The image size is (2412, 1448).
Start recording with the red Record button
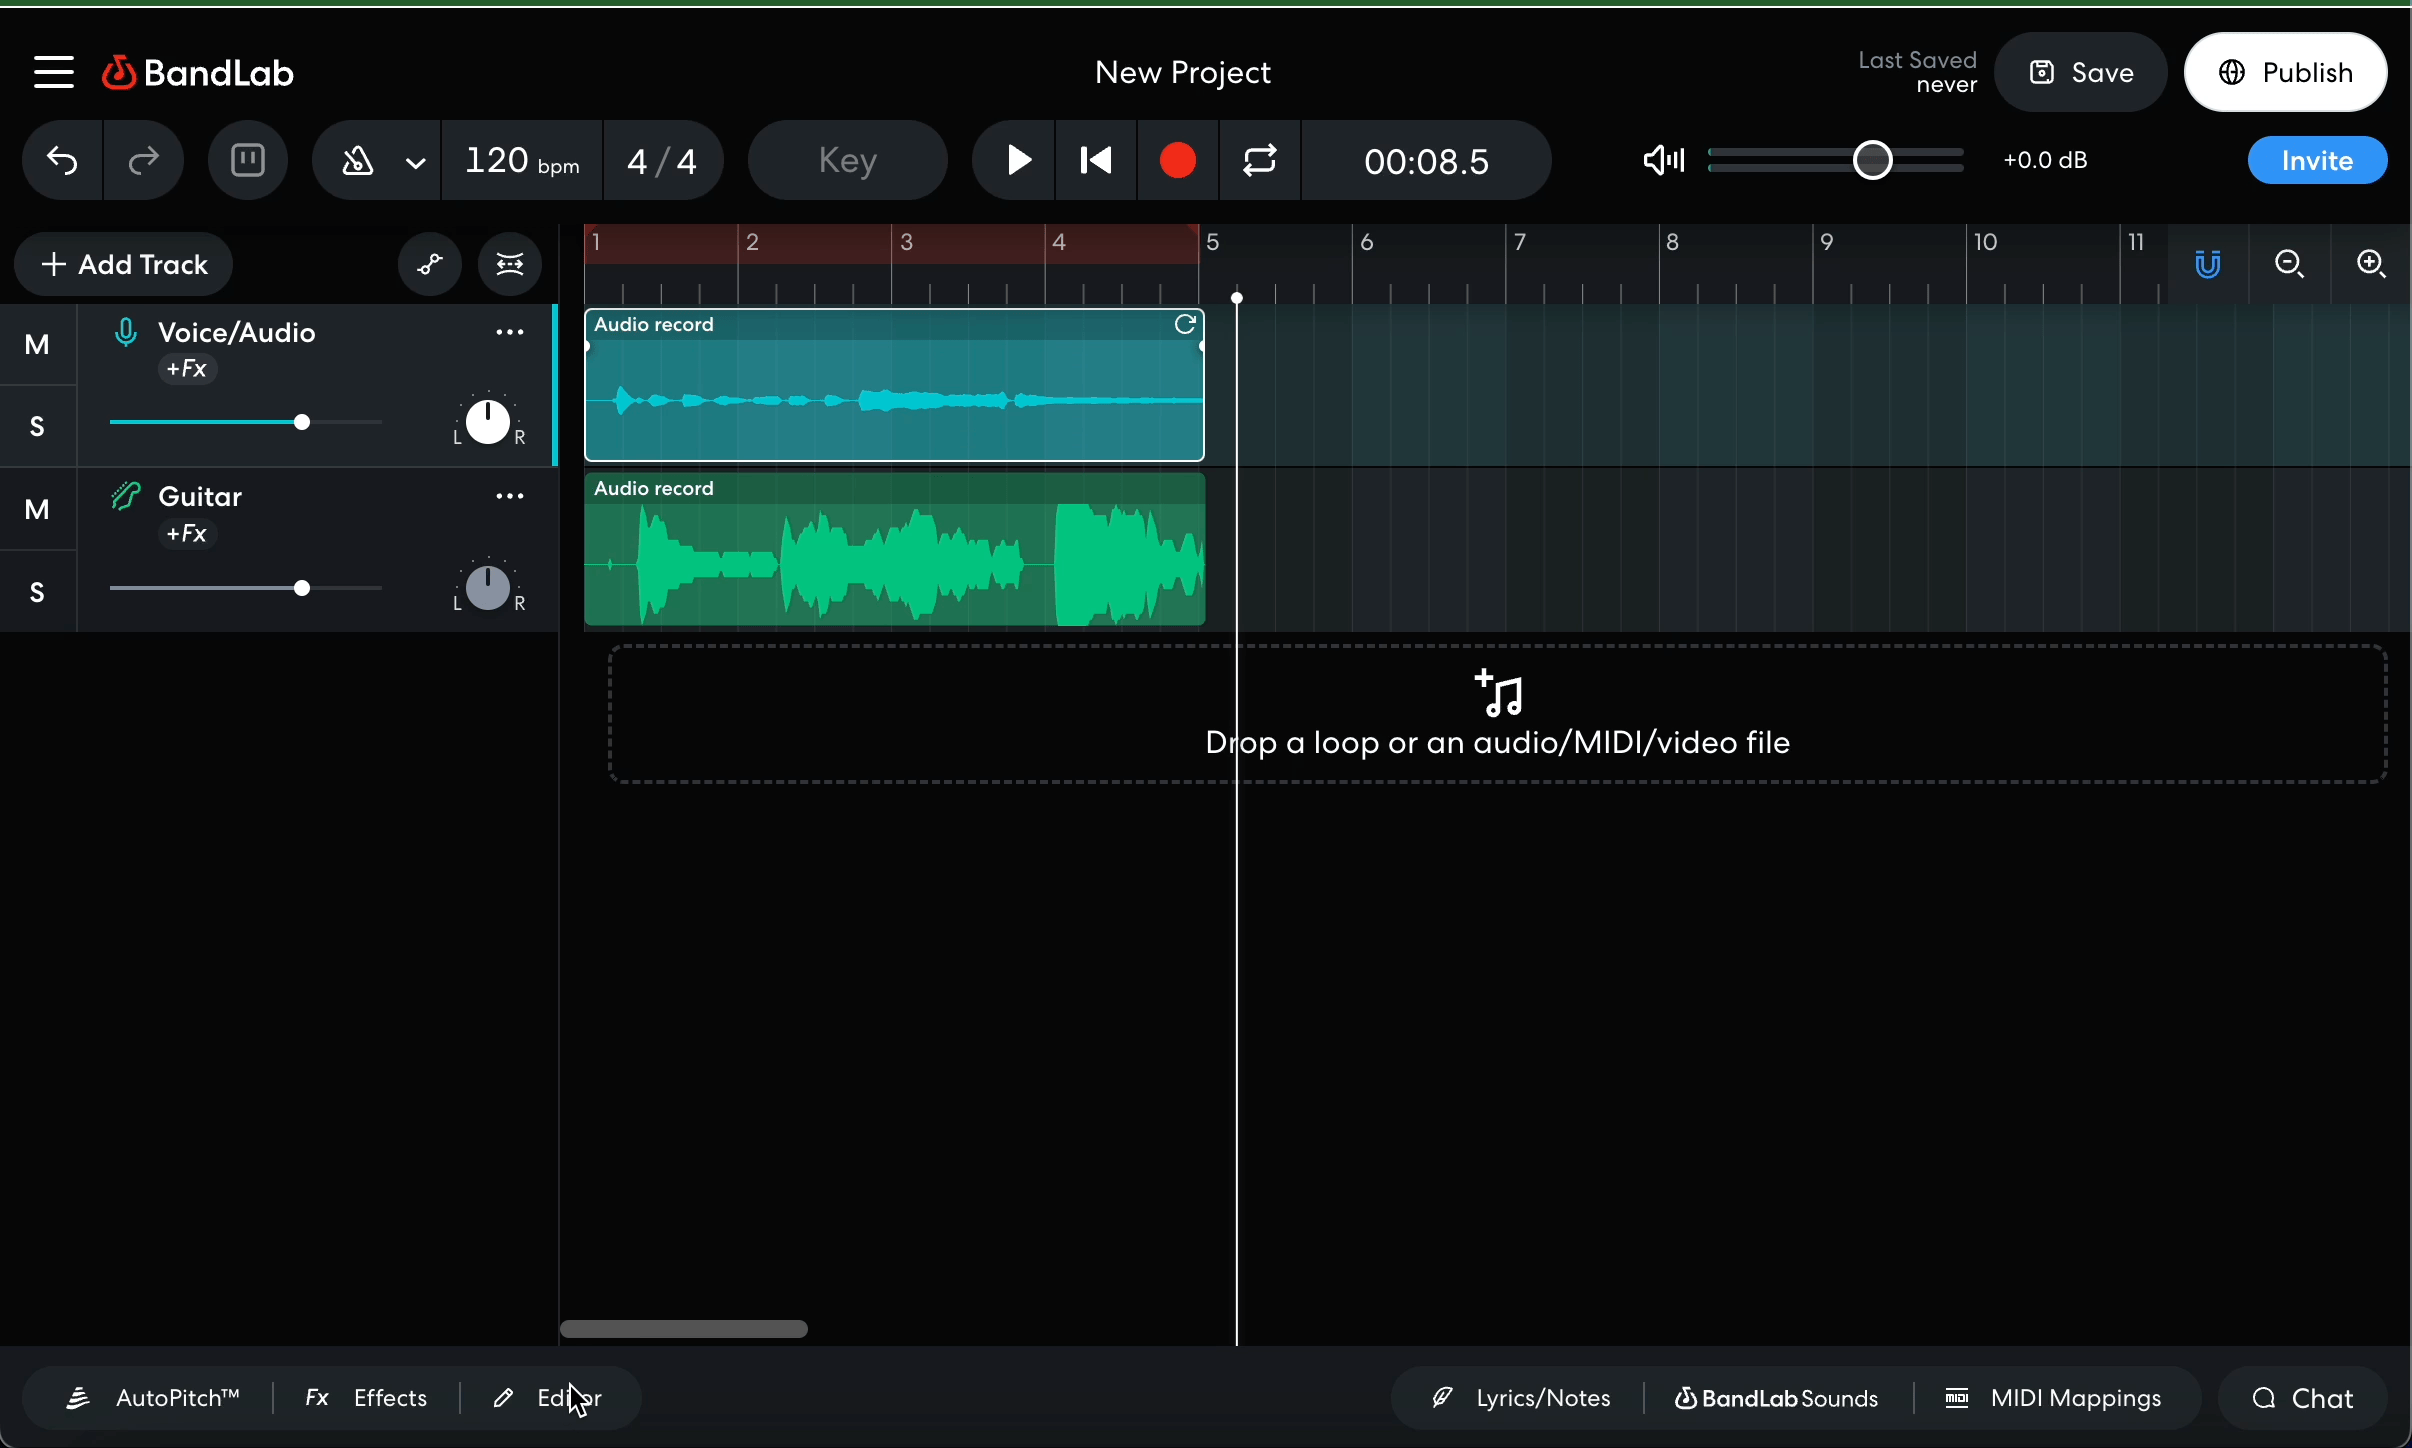point(1178,160)
